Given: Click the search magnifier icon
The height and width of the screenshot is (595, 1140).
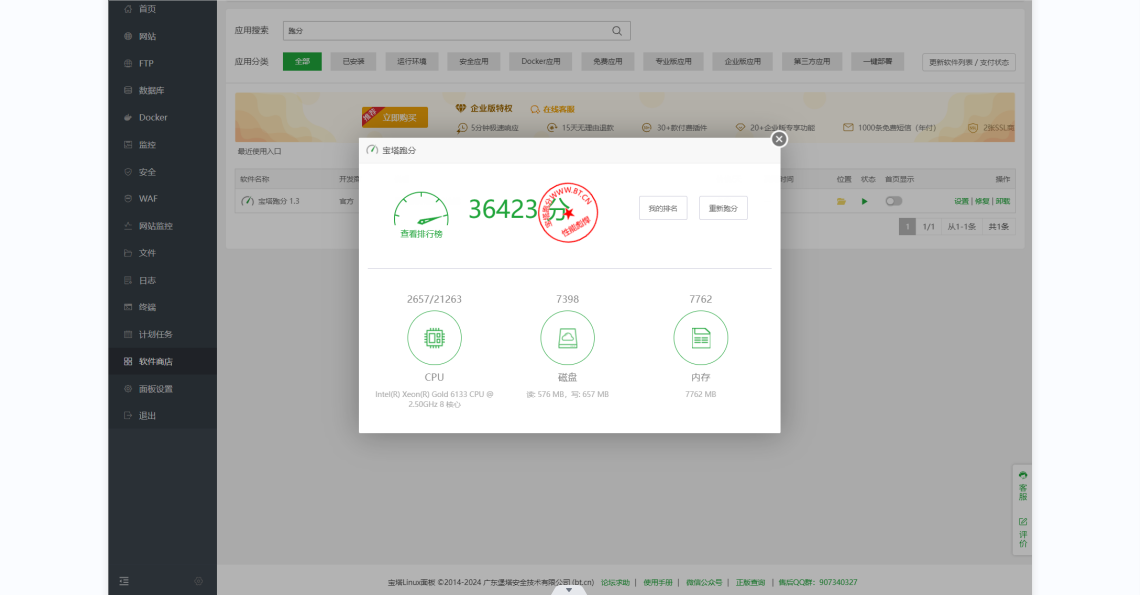Looking at the screenshot, I should (x=617, y=31).
